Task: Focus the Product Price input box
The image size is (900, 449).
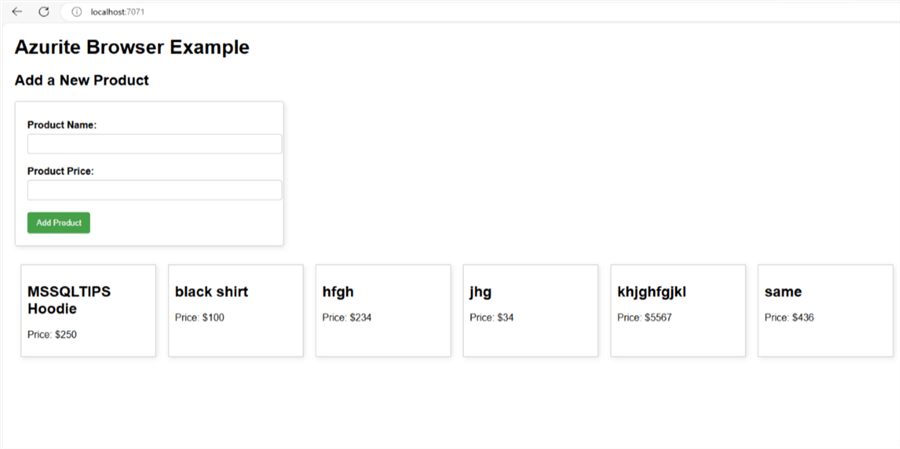Action: coord(154,190)
